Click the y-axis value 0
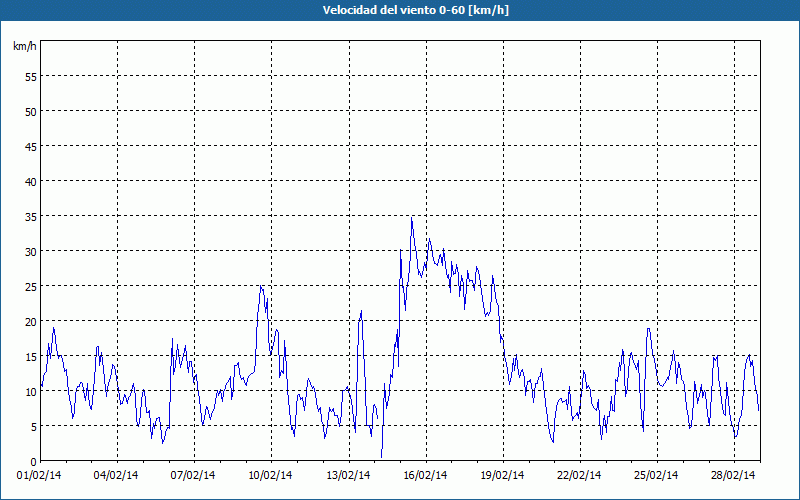The height and width of the screenshot is (500, 800). (34, 462)
